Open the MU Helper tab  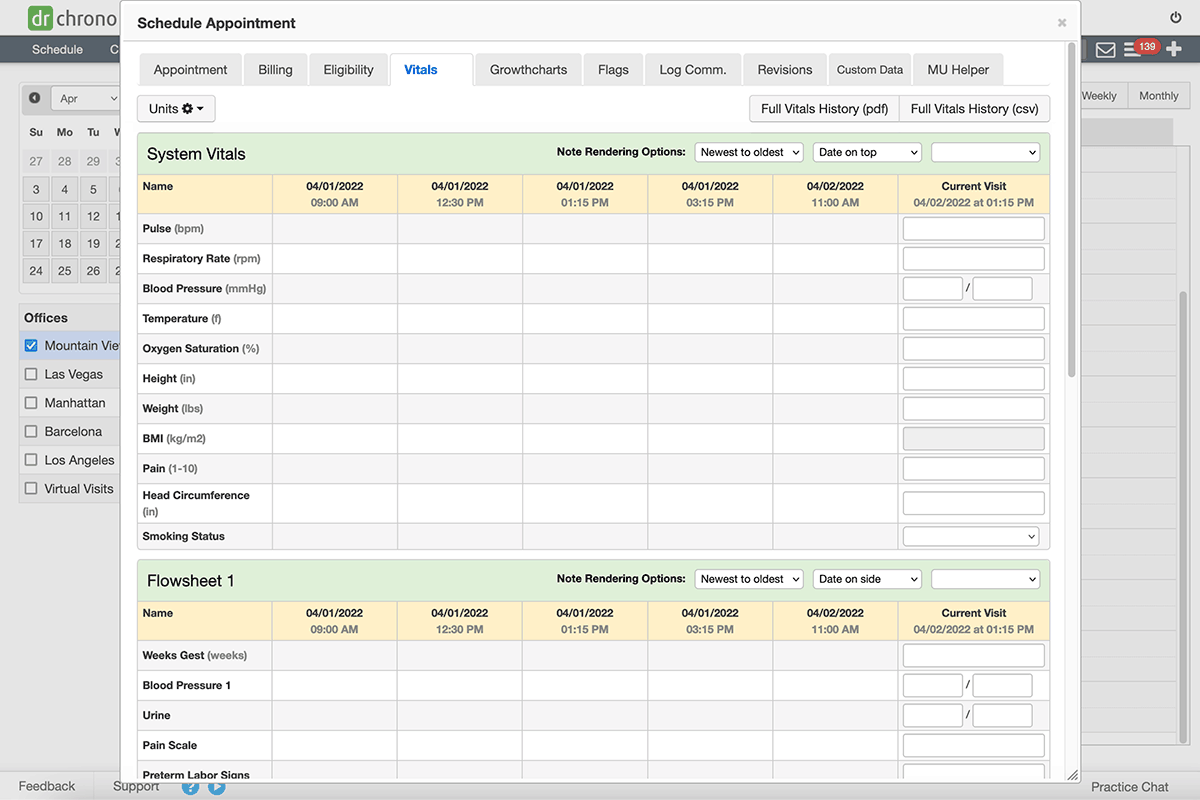pos(958,70)
